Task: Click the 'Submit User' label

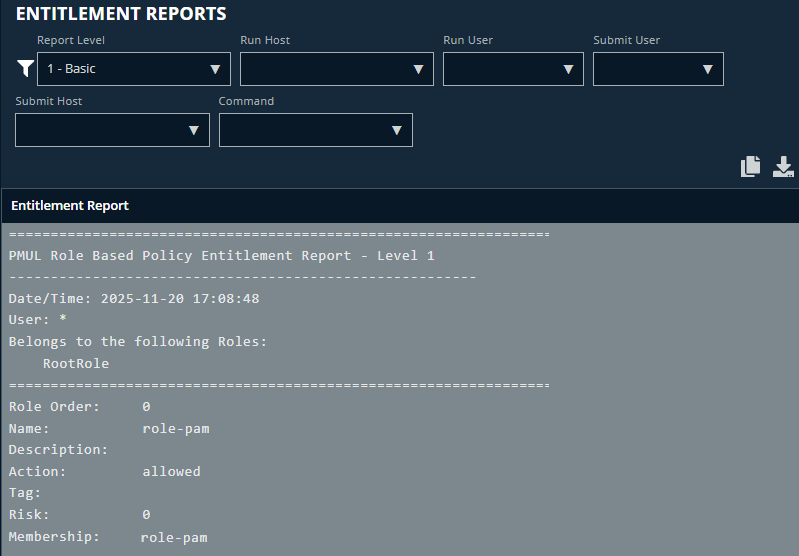Action: pos(626,40)
